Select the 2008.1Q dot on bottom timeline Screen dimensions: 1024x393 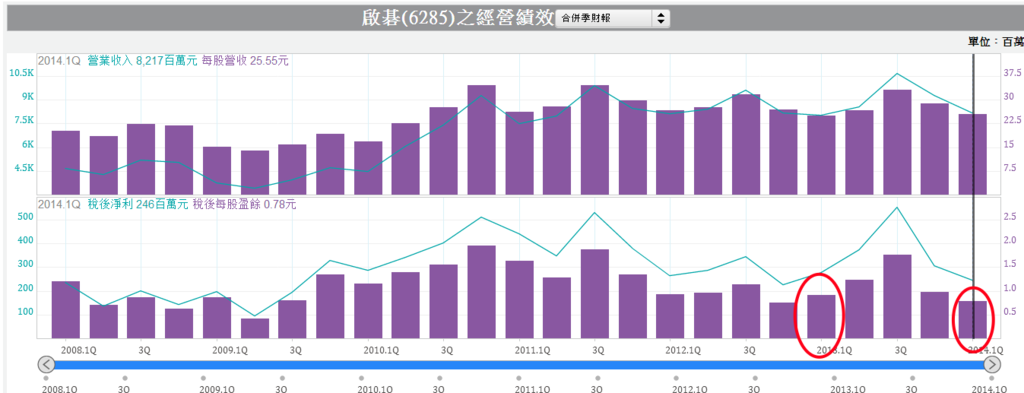click(46, 378)
